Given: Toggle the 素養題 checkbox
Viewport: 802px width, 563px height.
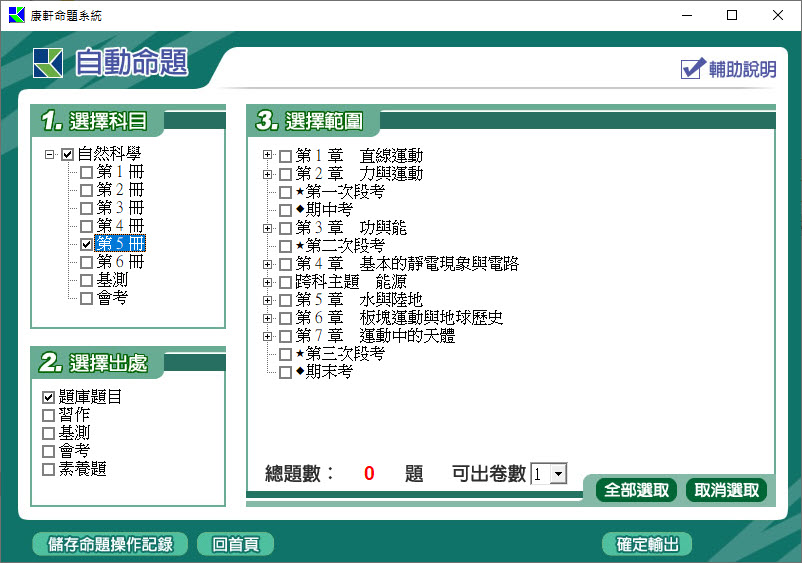Looking at the screenshot, I should [49, 469].
